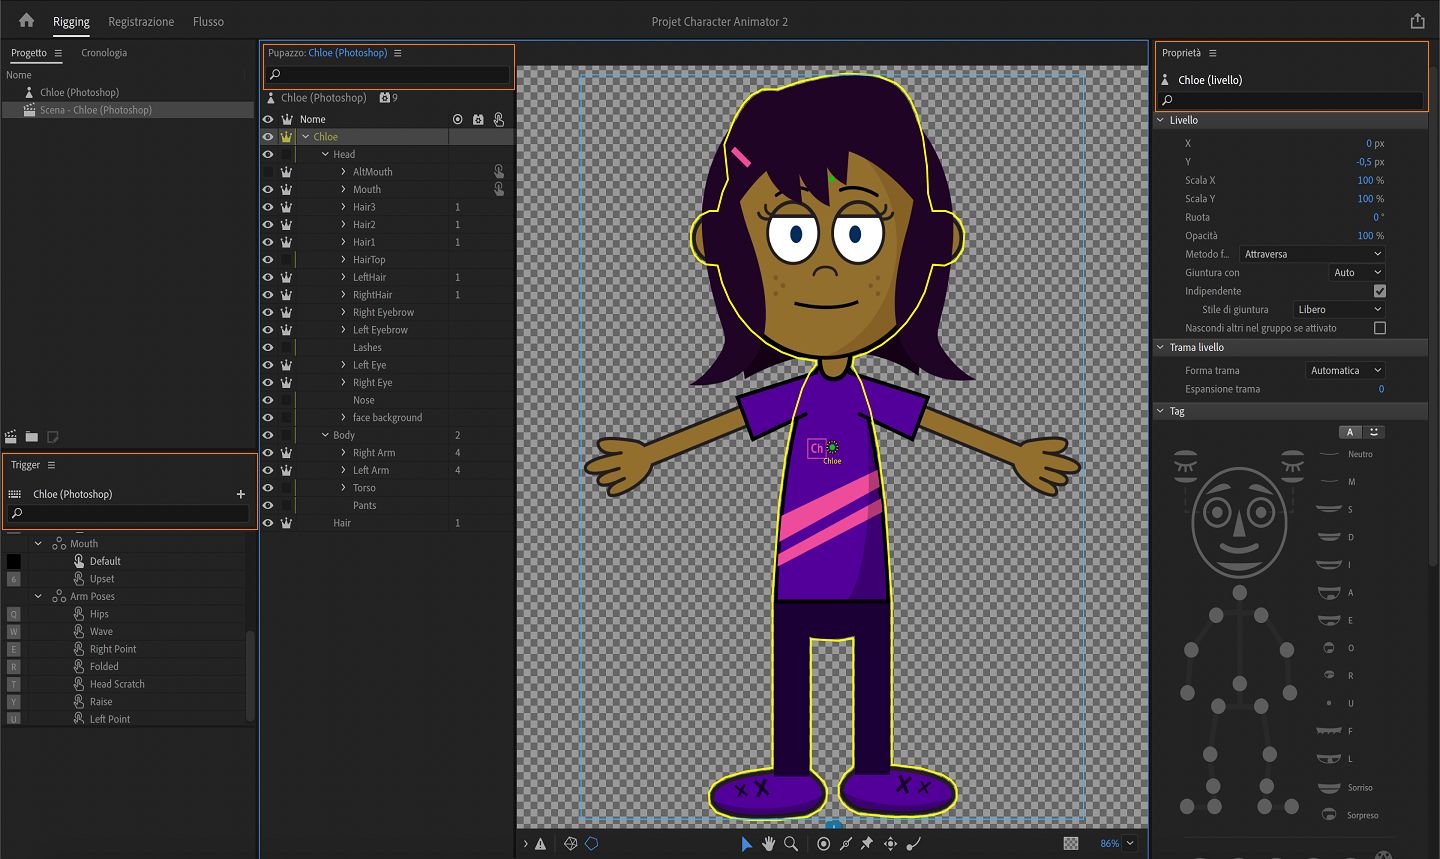Viewport: 1440px width, 859px height.
Task: Open the Trigger panel menu
Action: pos(51,465)
